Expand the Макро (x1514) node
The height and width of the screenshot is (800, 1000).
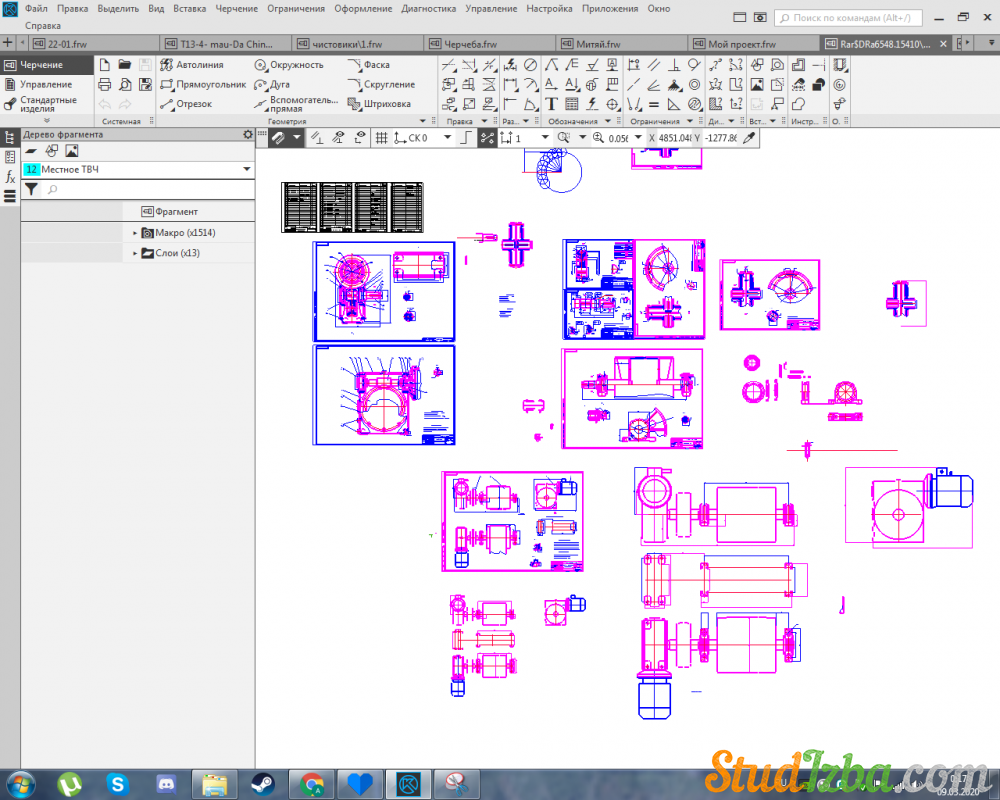pyautogui.click(x=135, y=233)
